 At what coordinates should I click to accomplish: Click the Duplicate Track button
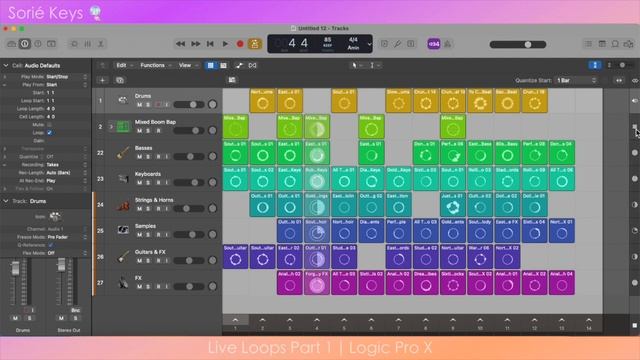pos(120,80)
